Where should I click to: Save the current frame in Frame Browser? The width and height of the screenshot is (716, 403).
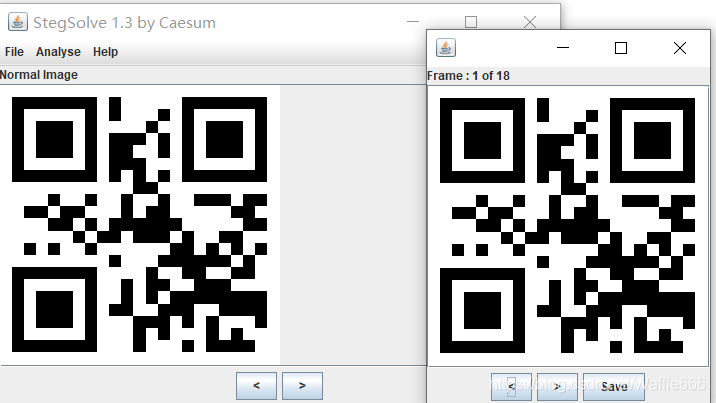614,387
